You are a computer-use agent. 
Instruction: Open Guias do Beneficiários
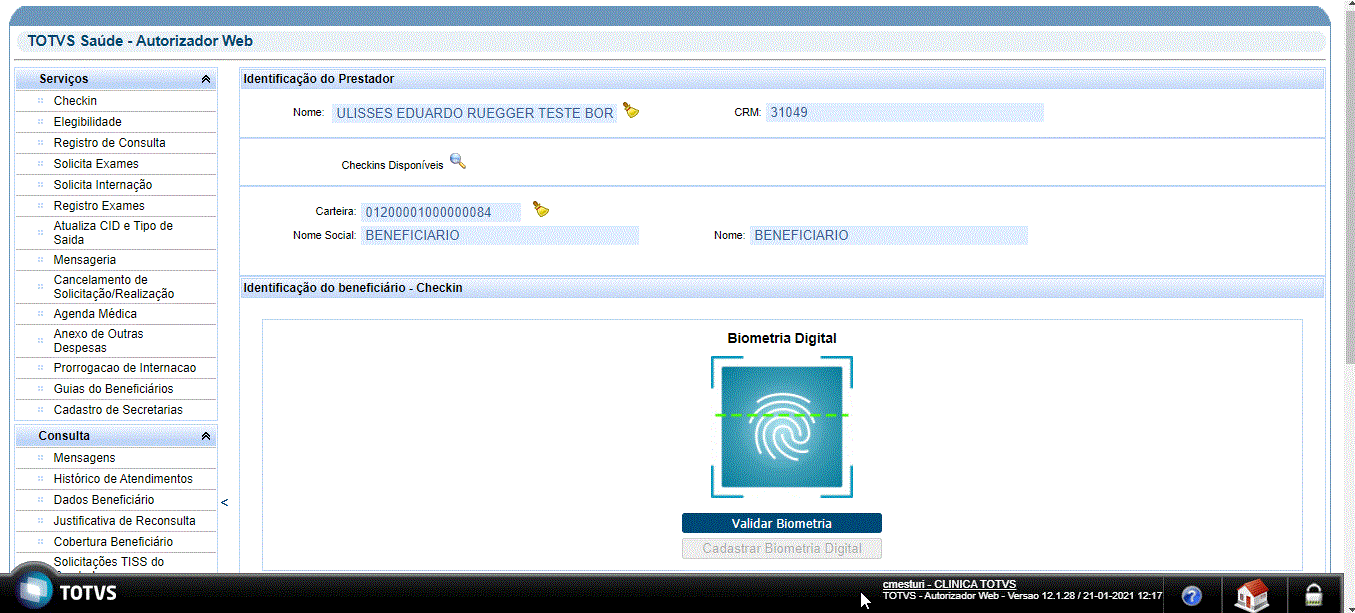[113, 389]
